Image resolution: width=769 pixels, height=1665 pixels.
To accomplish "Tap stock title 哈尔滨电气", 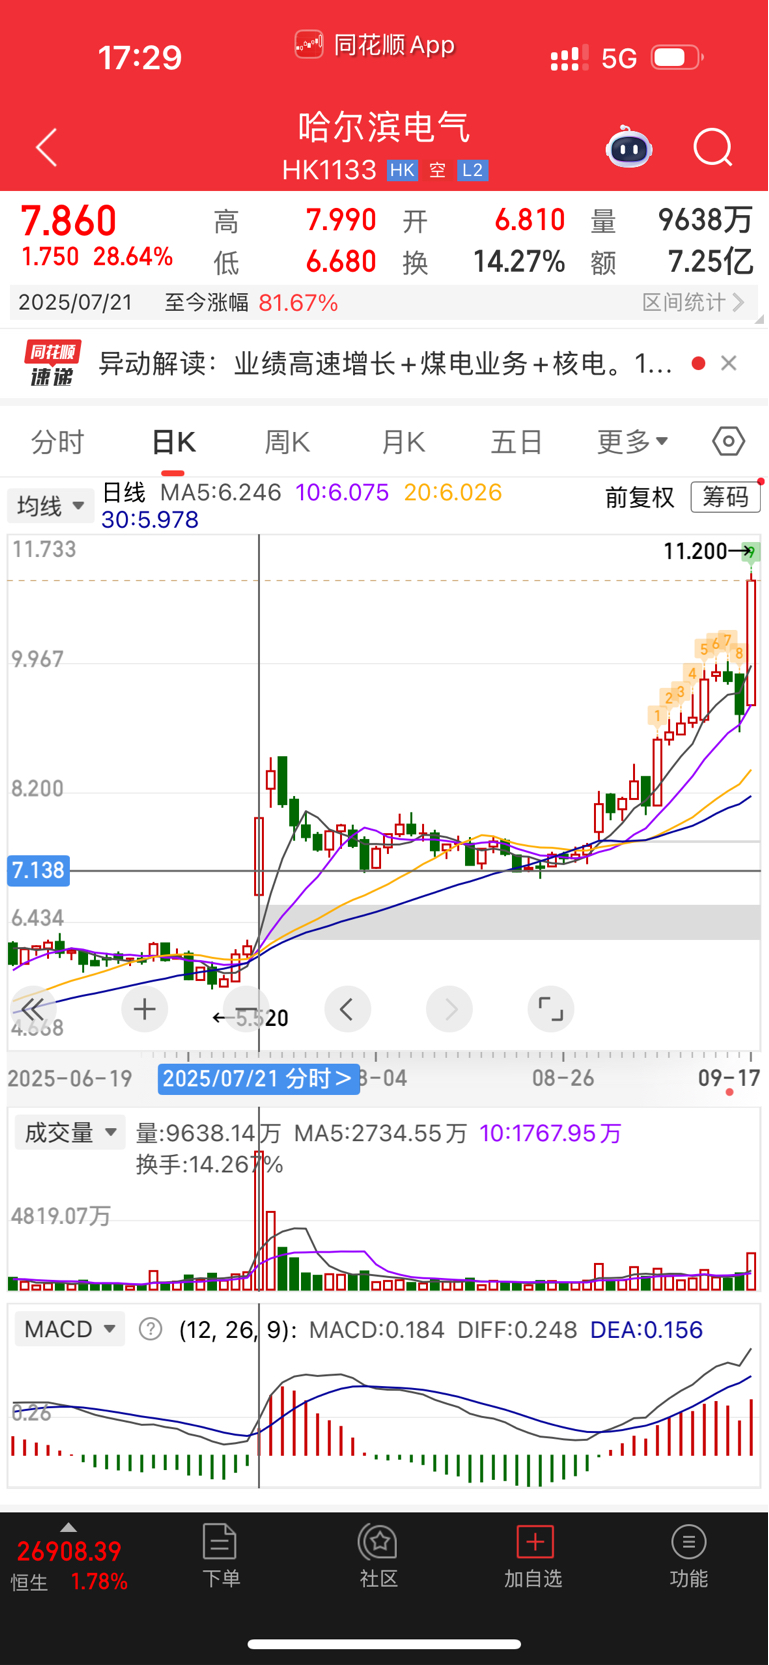I will (384, 127).
